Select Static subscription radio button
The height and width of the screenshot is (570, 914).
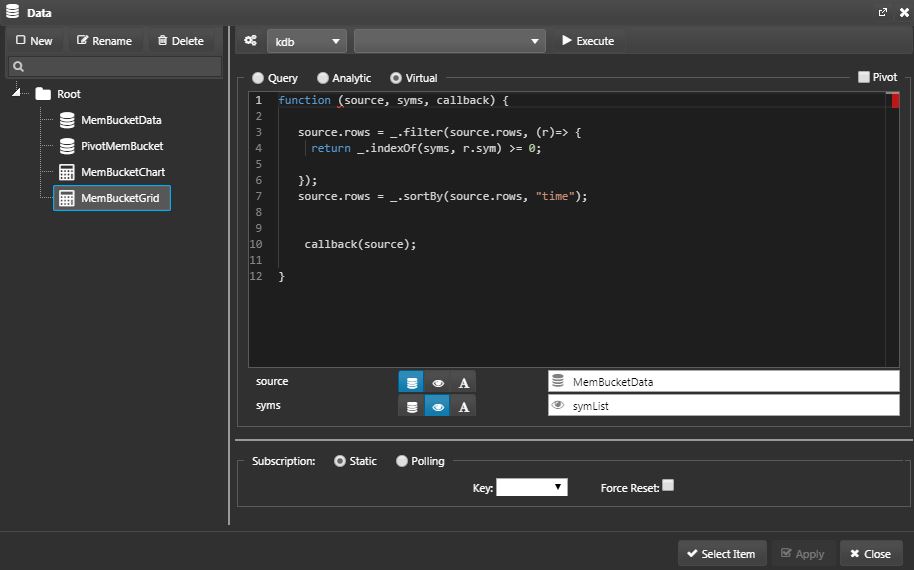pyautogui.click(x=340, y=461)
